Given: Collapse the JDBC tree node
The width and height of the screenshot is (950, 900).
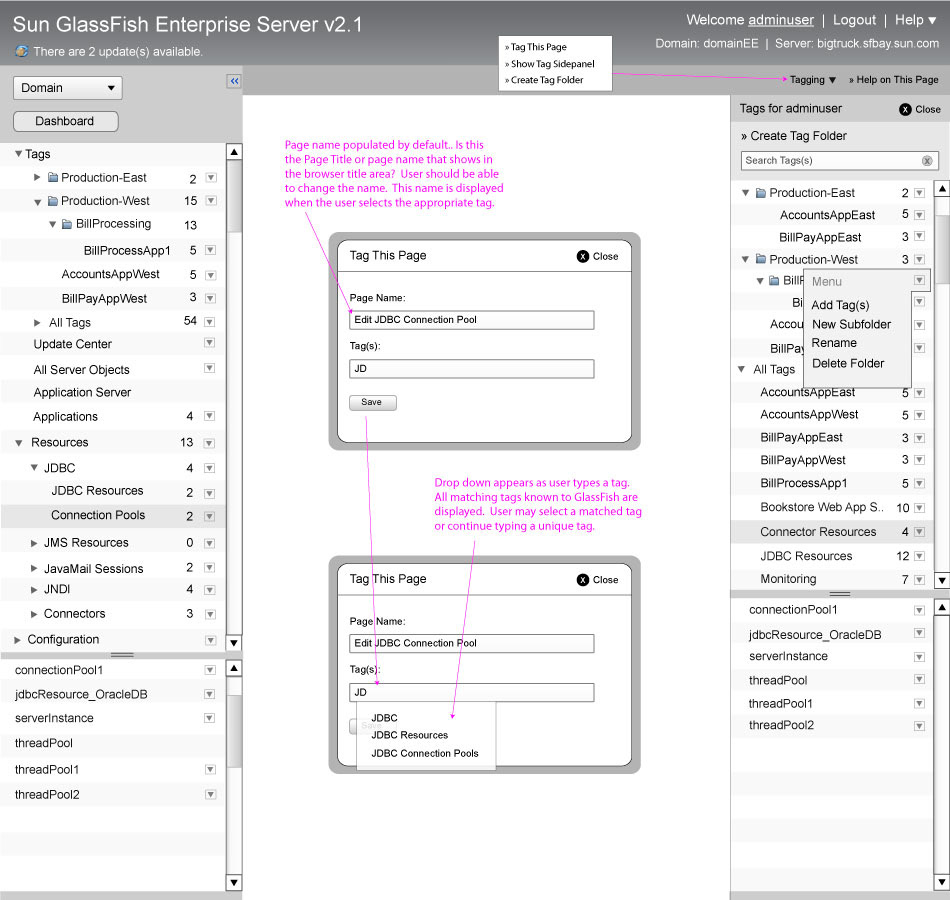Looking at the screenshot, I should (35, 467).
